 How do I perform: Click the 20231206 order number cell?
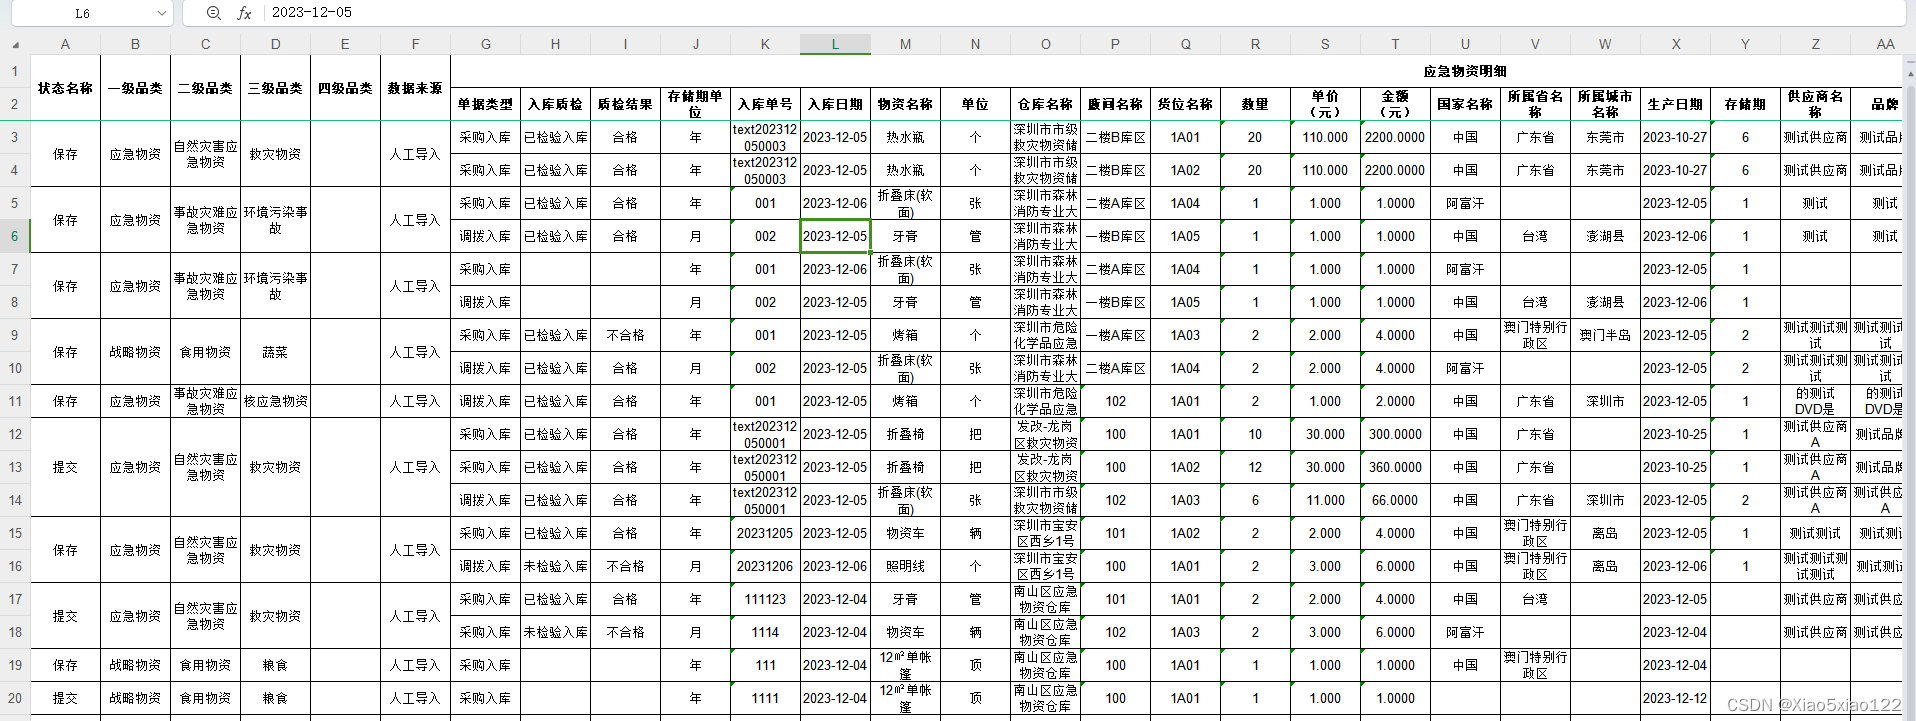765,566
